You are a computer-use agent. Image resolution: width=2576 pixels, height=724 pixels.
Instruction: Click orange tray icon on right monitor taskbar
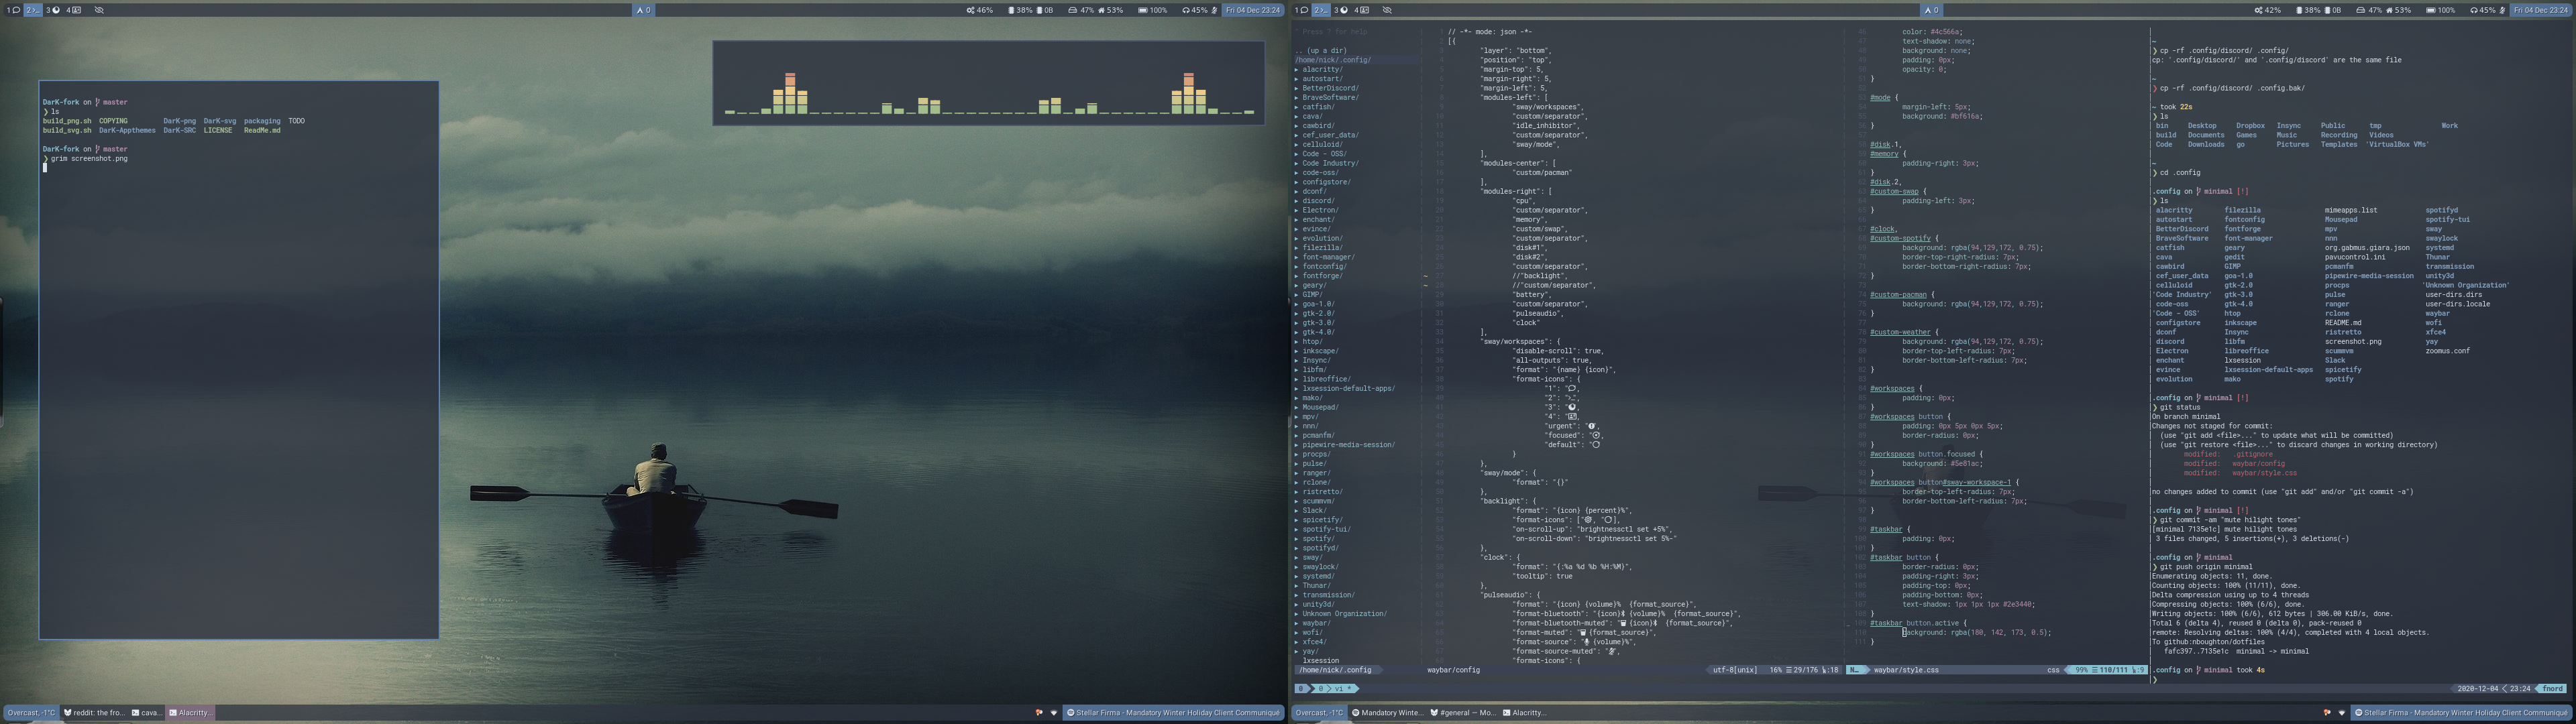(2327, 713)
